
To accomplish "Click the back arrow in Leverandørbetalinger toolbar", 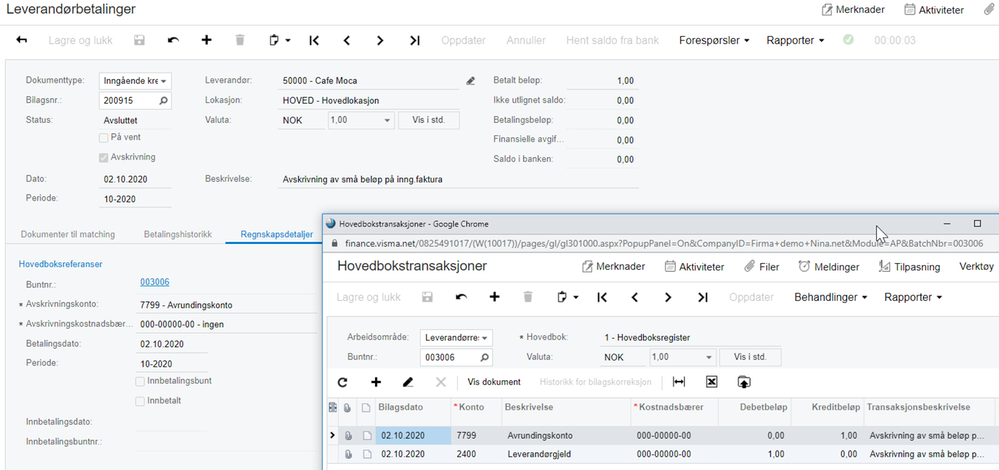I will [22, 41].
